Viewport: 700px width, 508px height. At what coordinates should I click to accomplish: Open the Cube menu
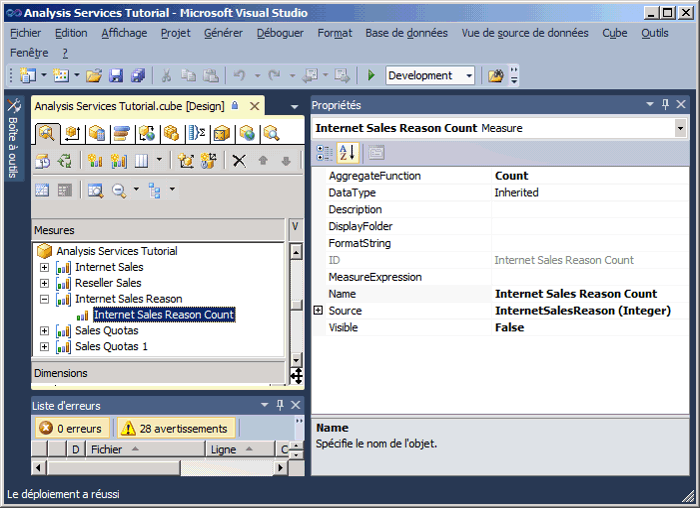click(x=615, y=33)
